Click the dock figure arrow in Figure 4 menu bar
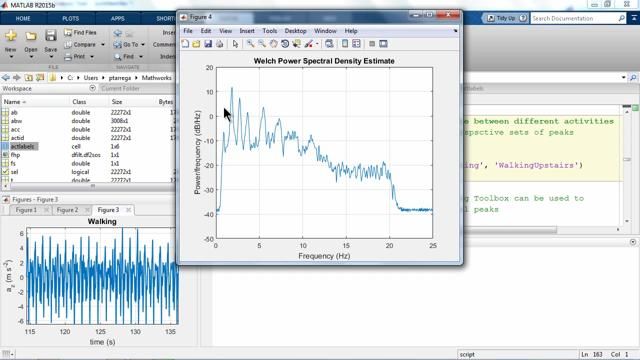This screenshot has width=640, height=360. click(456, 31)
